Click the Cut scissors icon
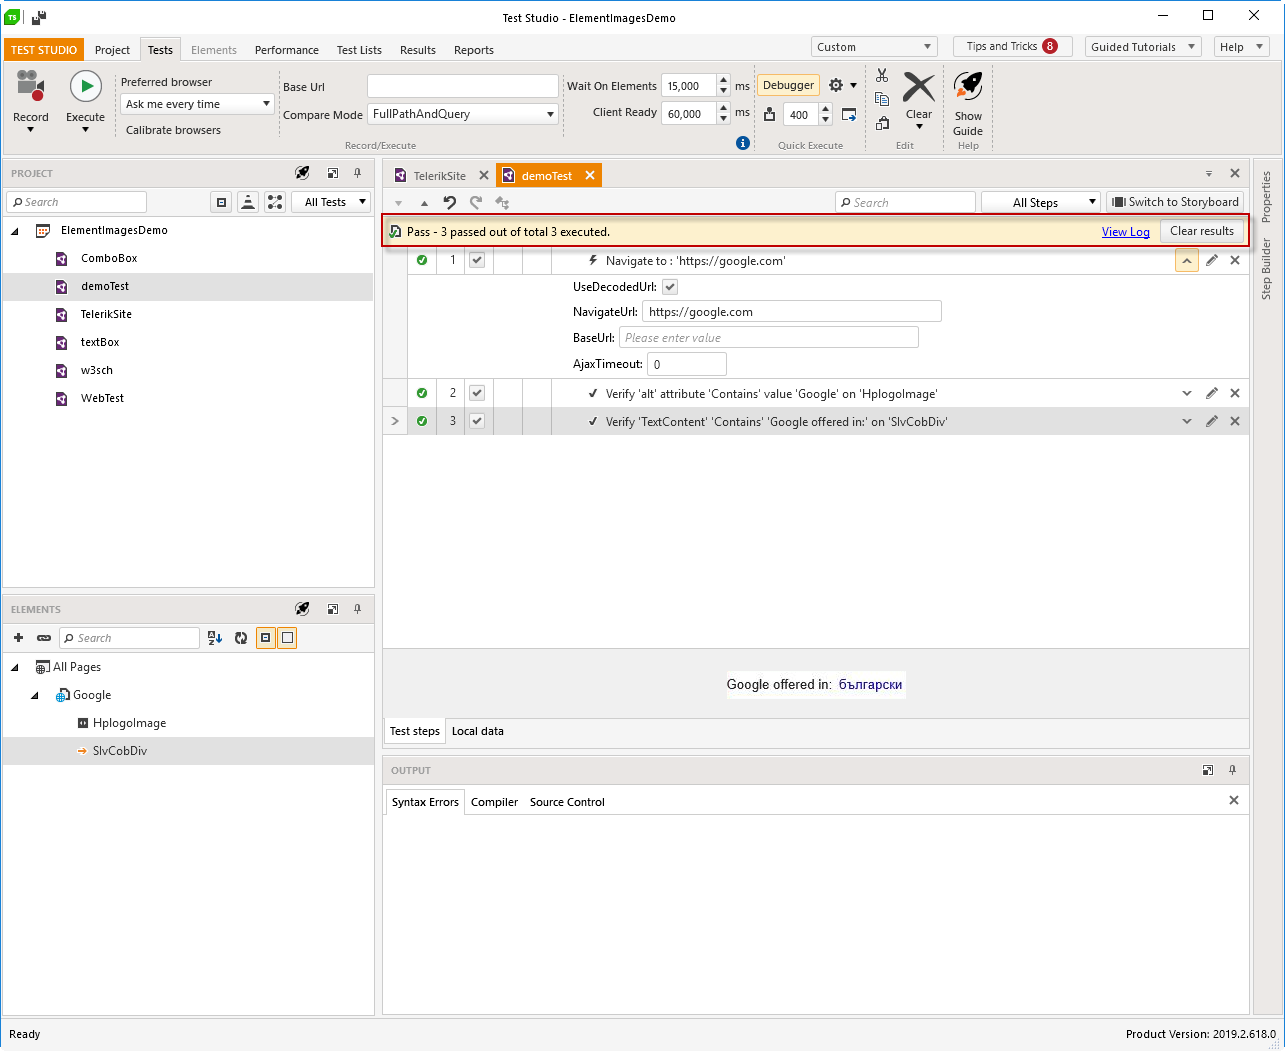The height and width of the screenshot is (1051, 1285). [x=882, y=75]
